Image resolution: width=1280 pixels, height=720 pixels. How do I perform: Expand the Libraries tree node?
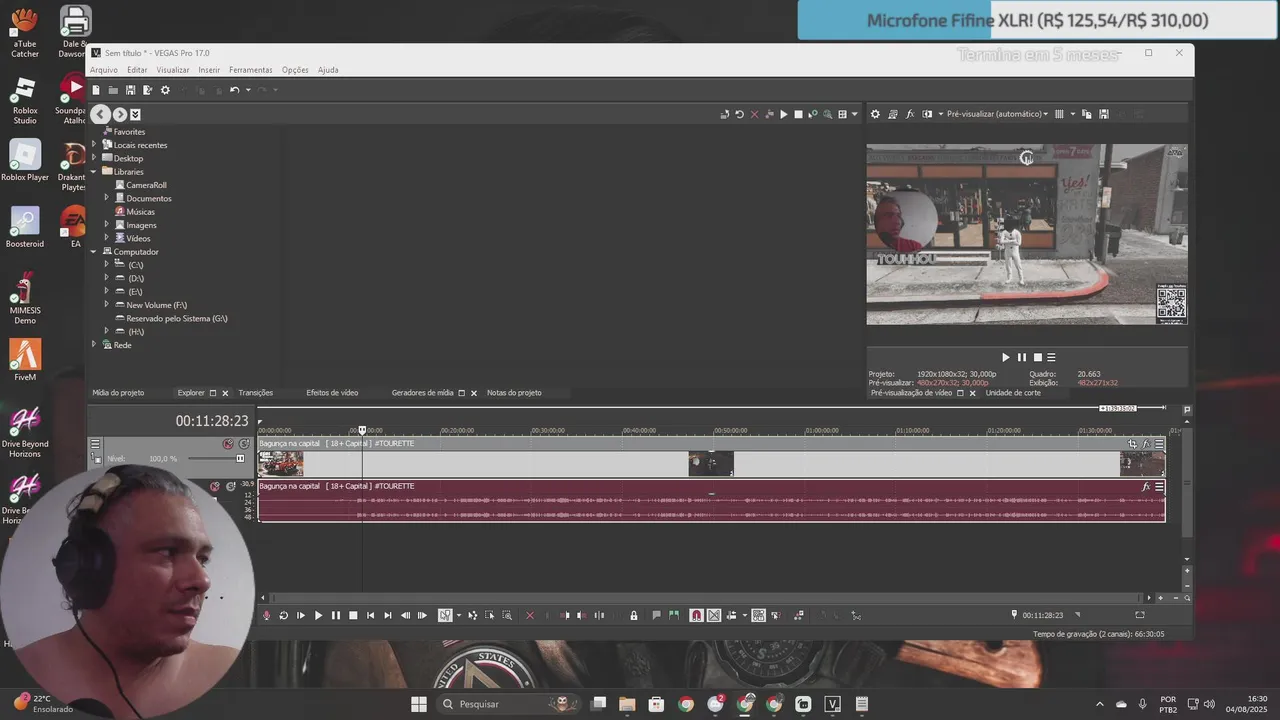[x=94, y=172]
